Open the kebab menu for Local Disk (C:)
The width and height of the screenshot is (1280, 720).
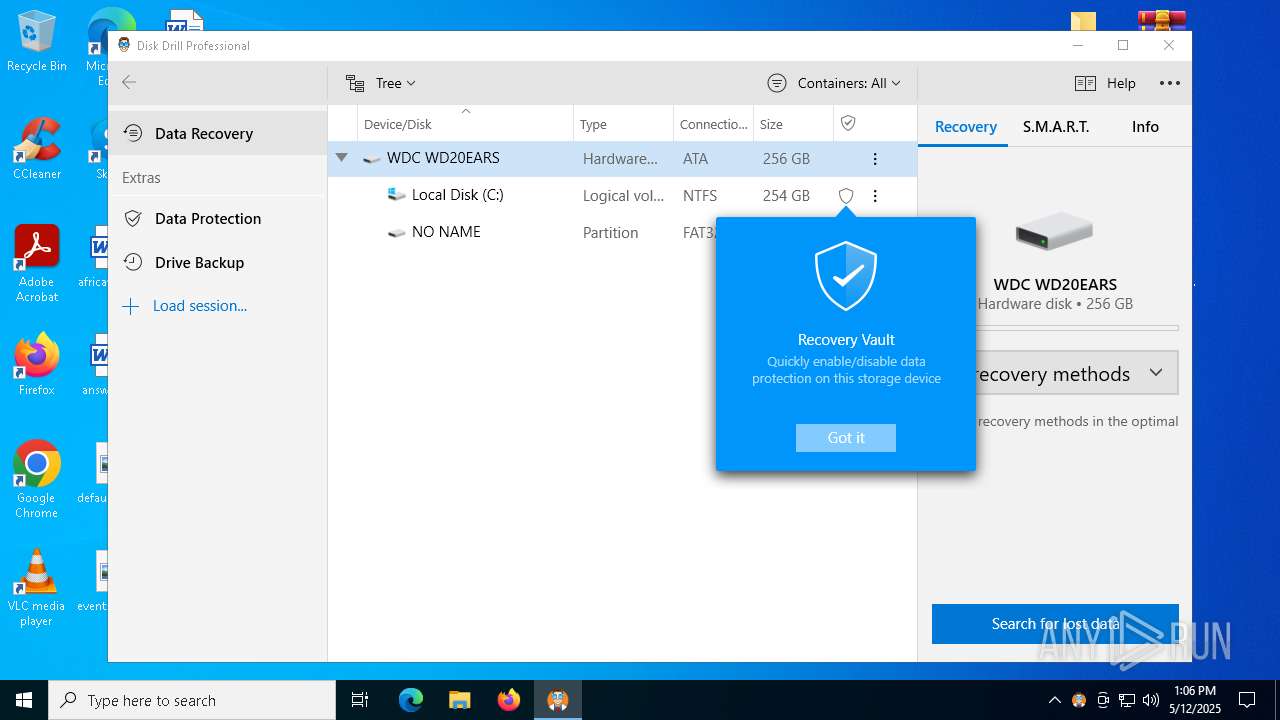point(875,196)
